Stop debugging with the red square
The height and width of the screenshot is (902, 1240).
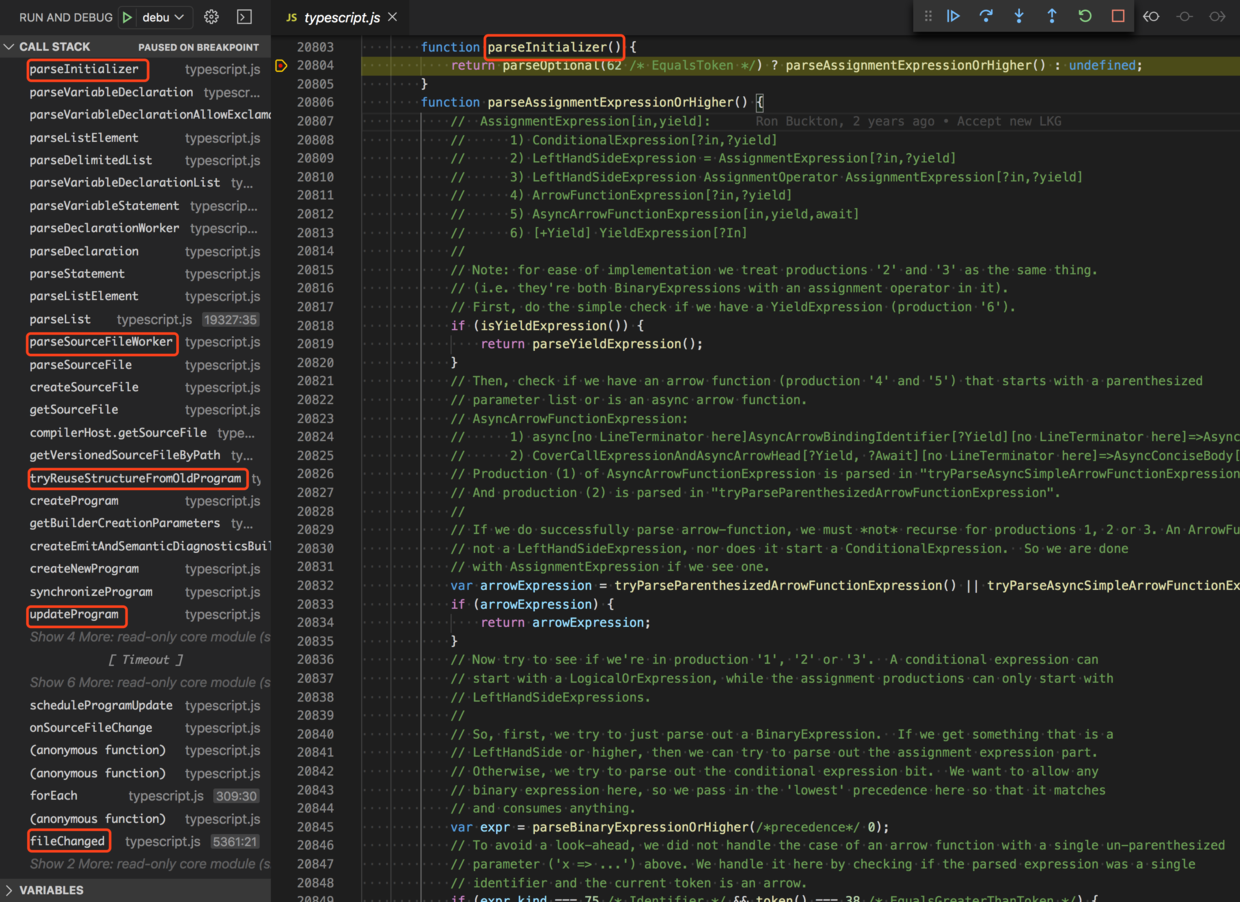coord(1118,16)
